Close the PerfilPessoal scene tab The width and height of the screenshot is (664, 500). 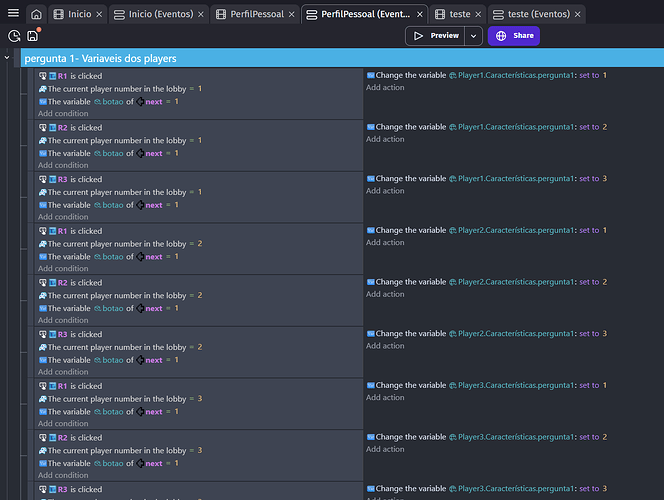(290, 15)
